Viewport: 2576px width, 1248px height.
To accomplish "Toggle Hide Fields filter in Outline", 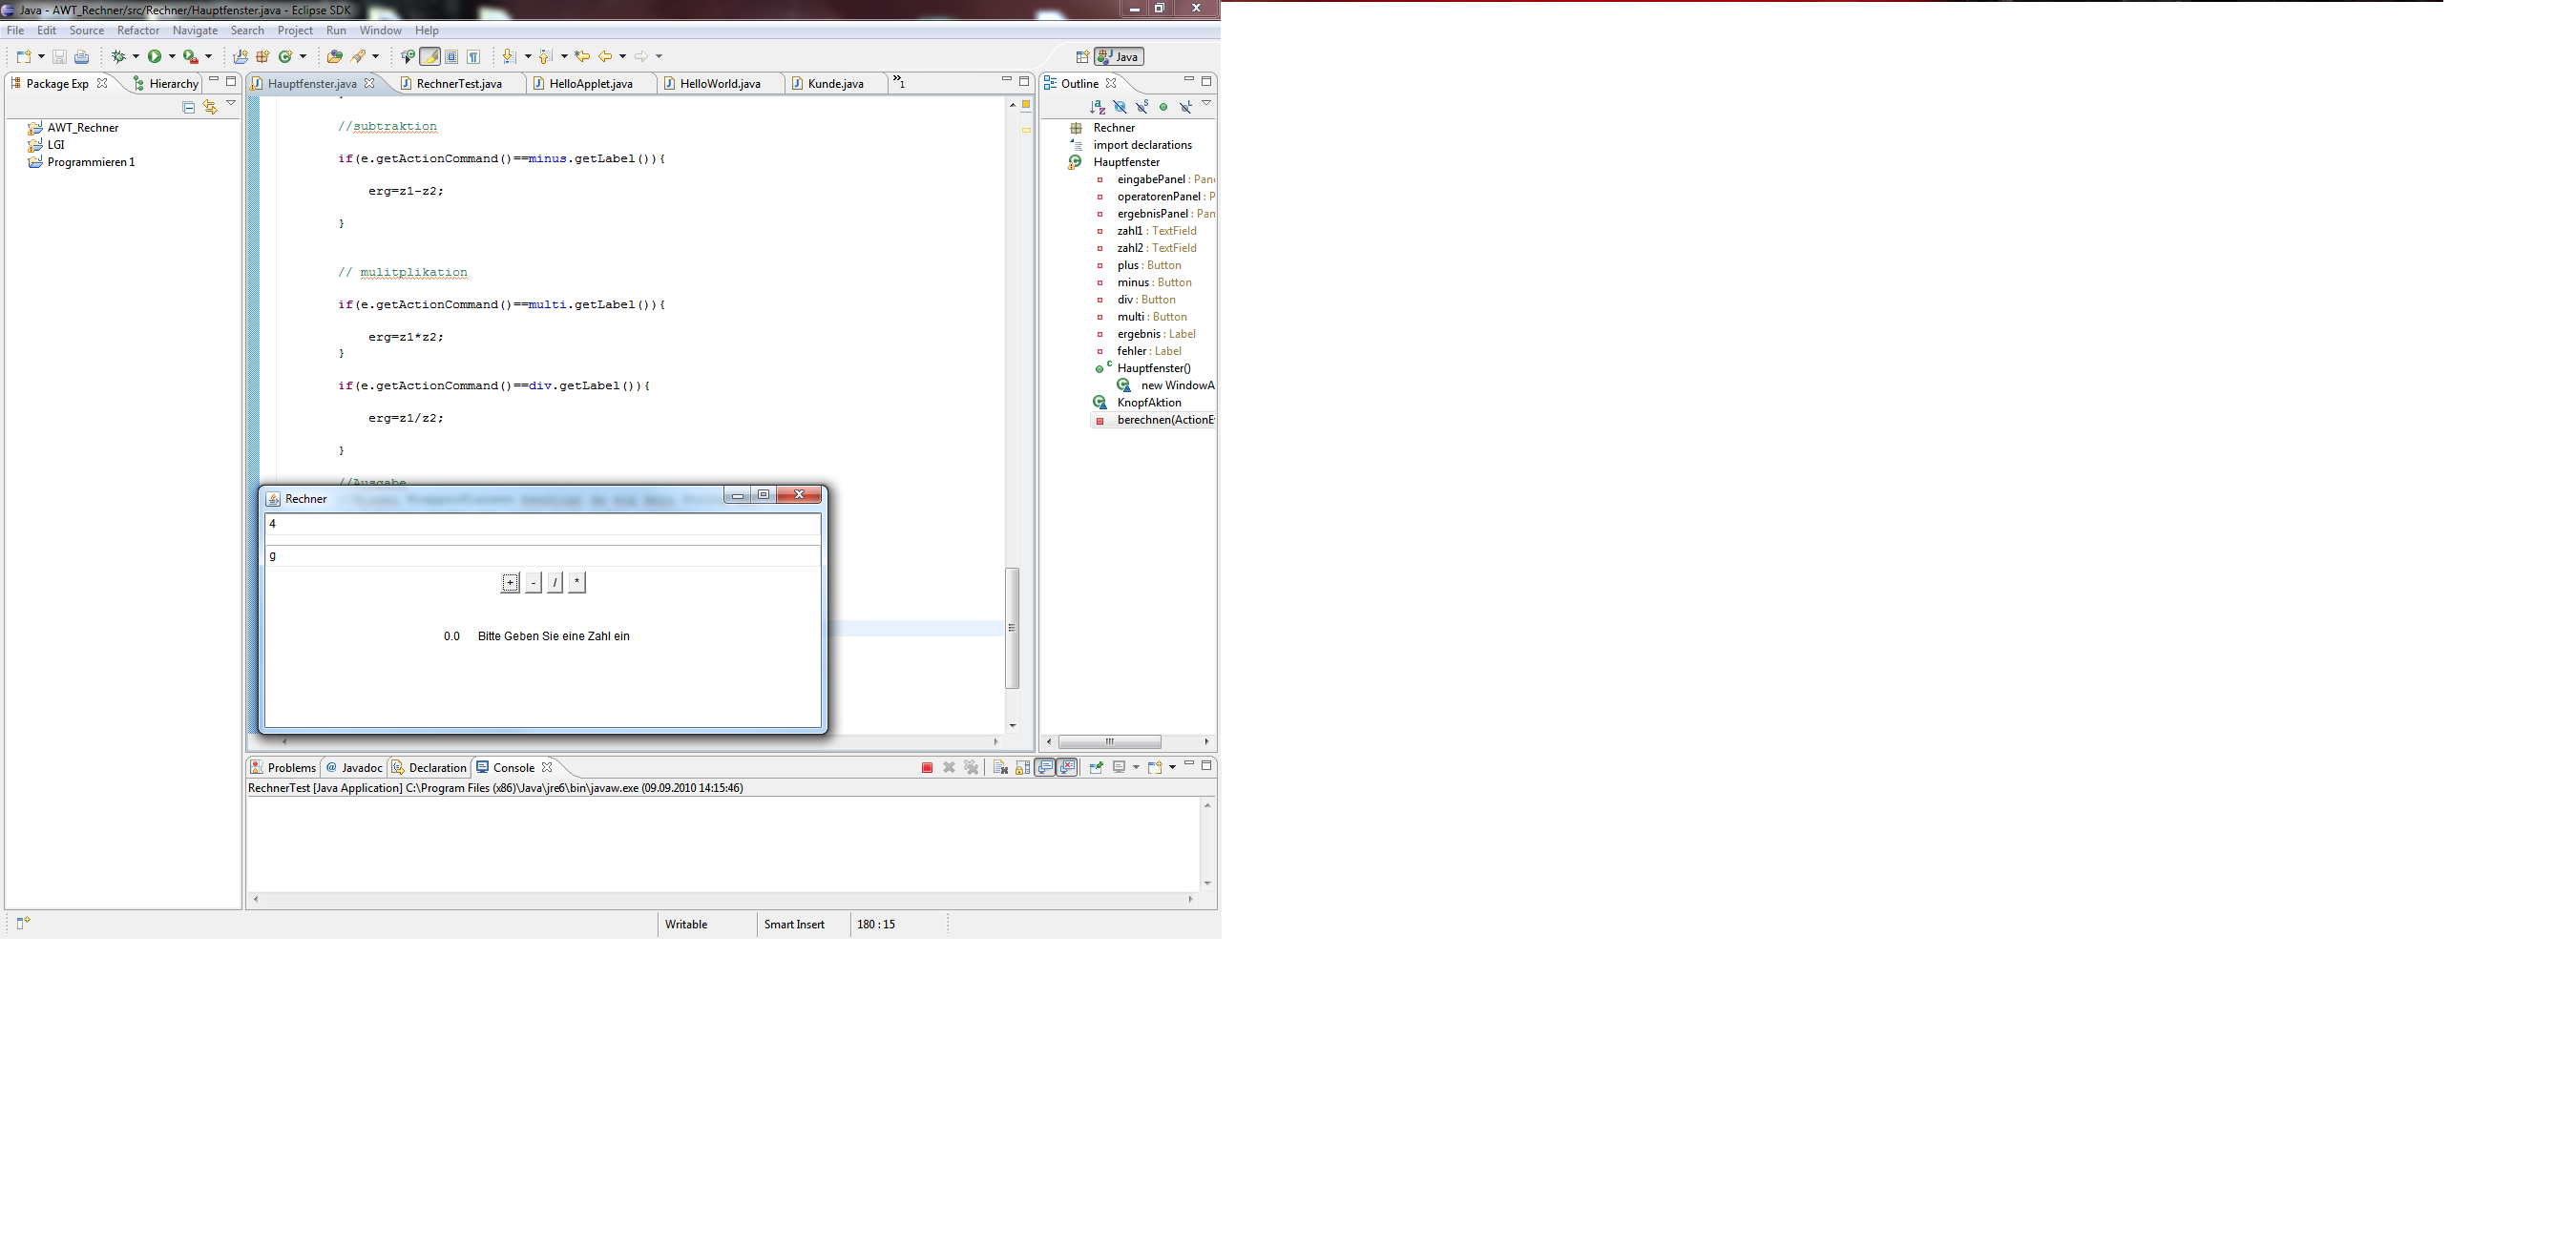I will (1119, 106).
